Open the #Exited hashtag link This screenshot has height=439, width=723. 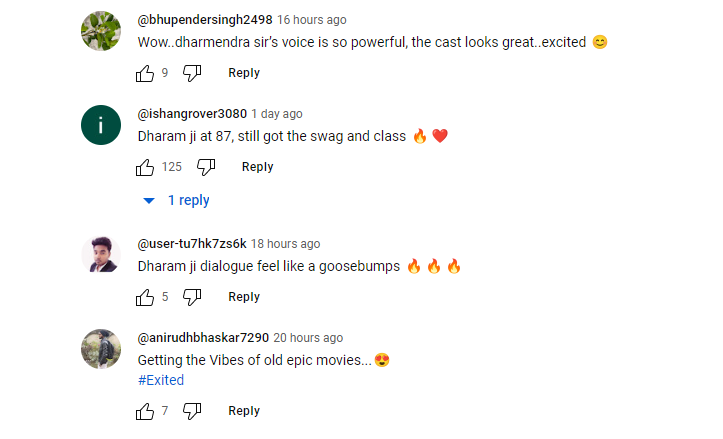pos(161,380)
